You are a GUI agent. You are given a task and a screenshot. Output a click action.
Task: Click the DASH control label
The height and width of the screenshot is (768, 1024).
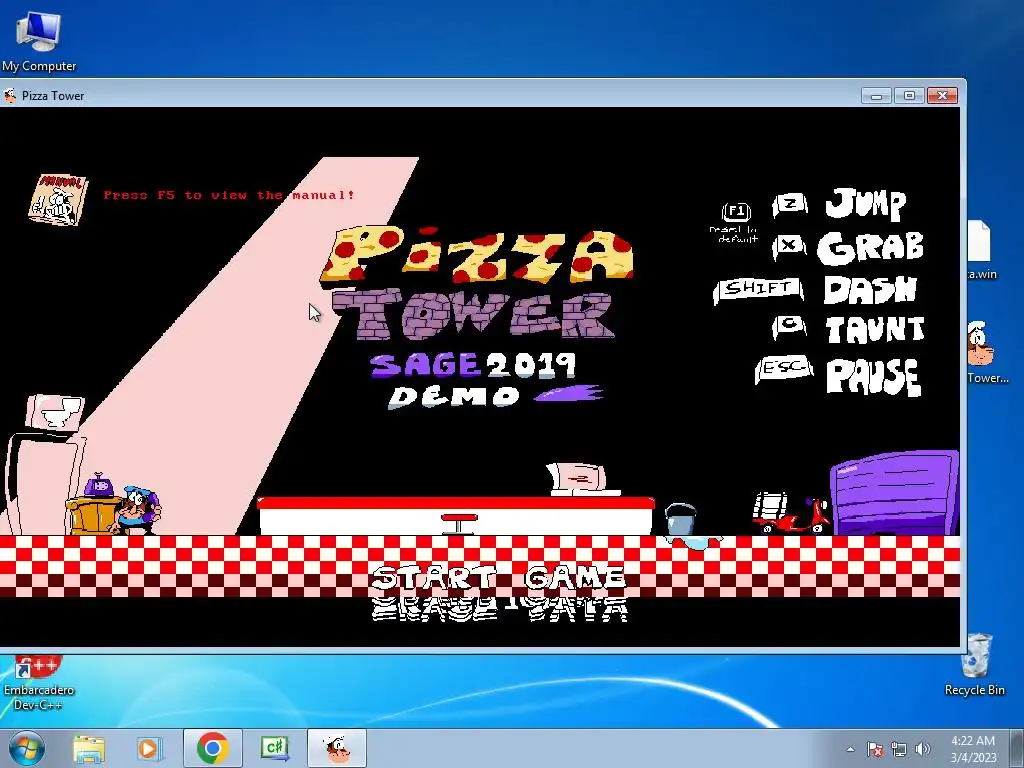pos(870,290)
